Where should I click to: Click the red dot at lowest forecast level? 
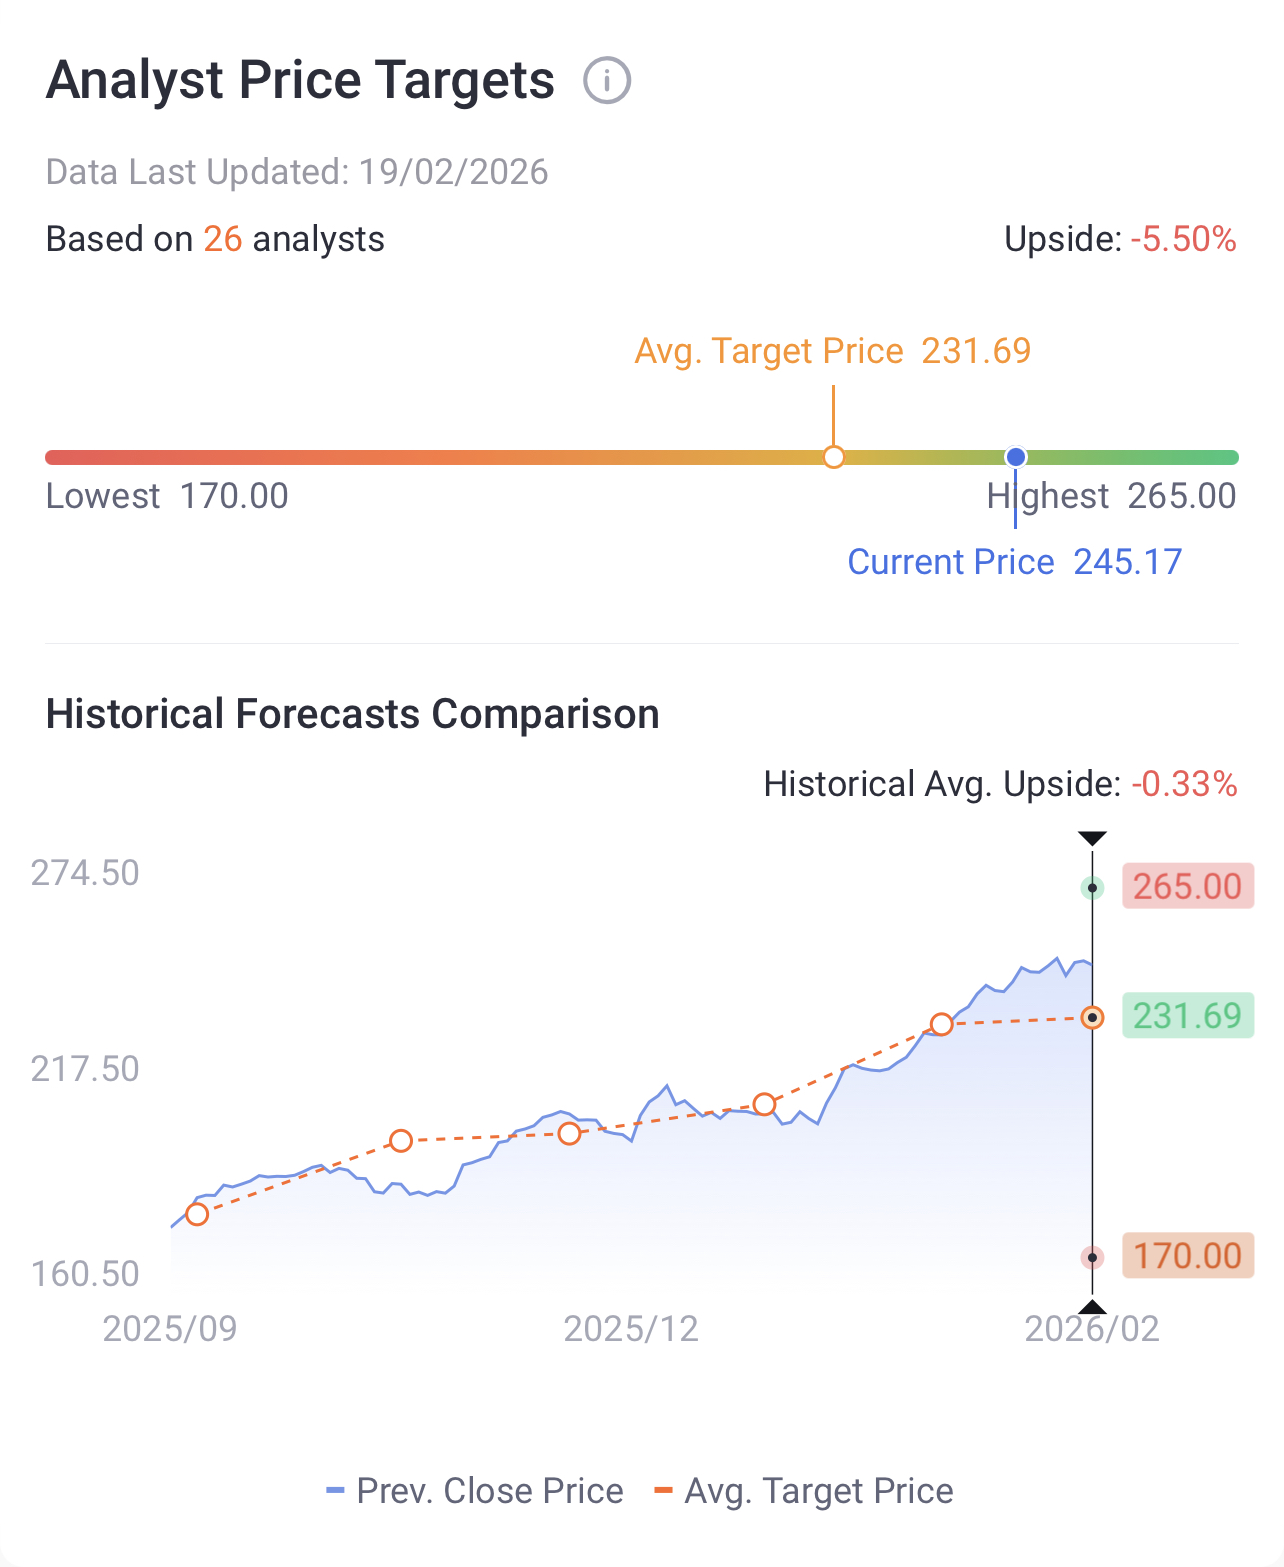(x=1093, y=1258)
